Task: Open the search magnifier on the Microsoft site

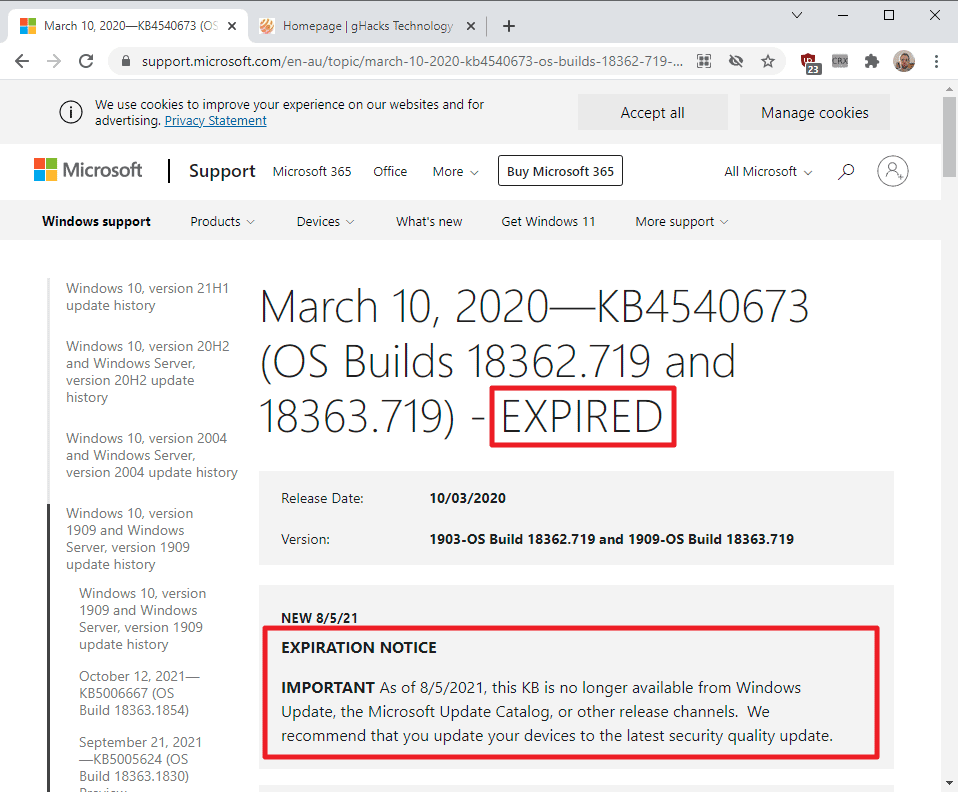Action: [x=846, y=171]
